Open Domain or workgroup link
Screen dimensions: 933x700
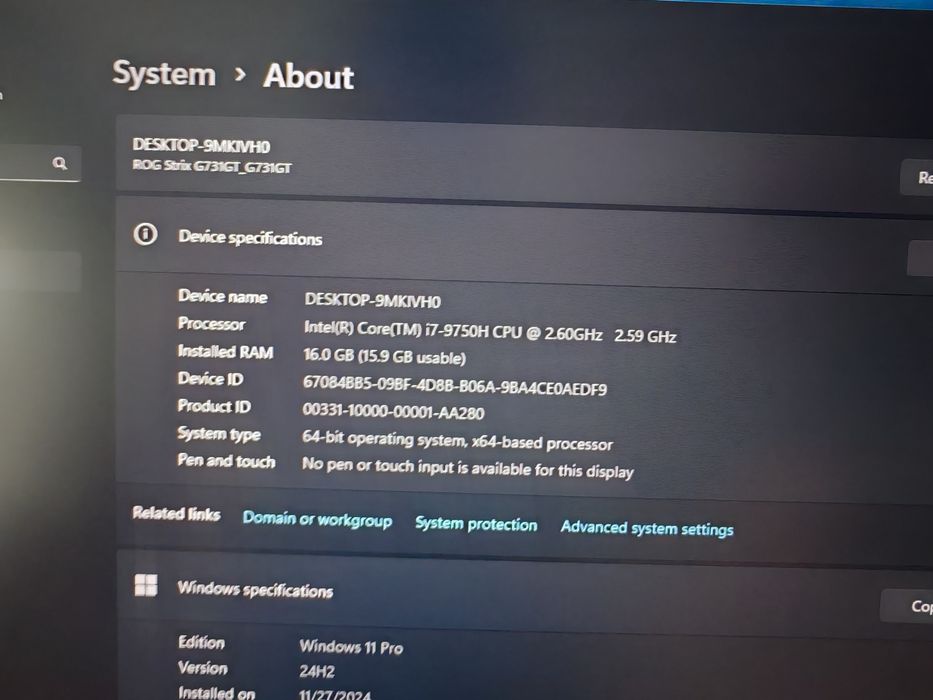[x=317, y=520]
